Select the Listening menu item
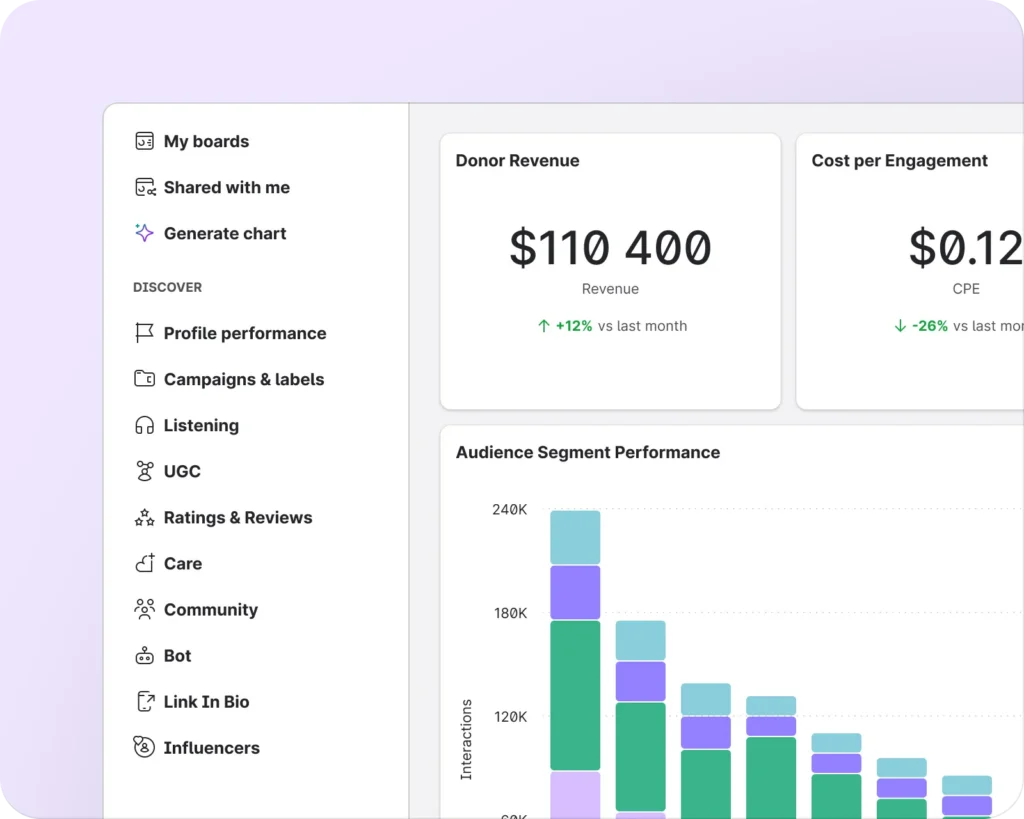The height and width of the screenshot is (819, 1024). point(201,425)
